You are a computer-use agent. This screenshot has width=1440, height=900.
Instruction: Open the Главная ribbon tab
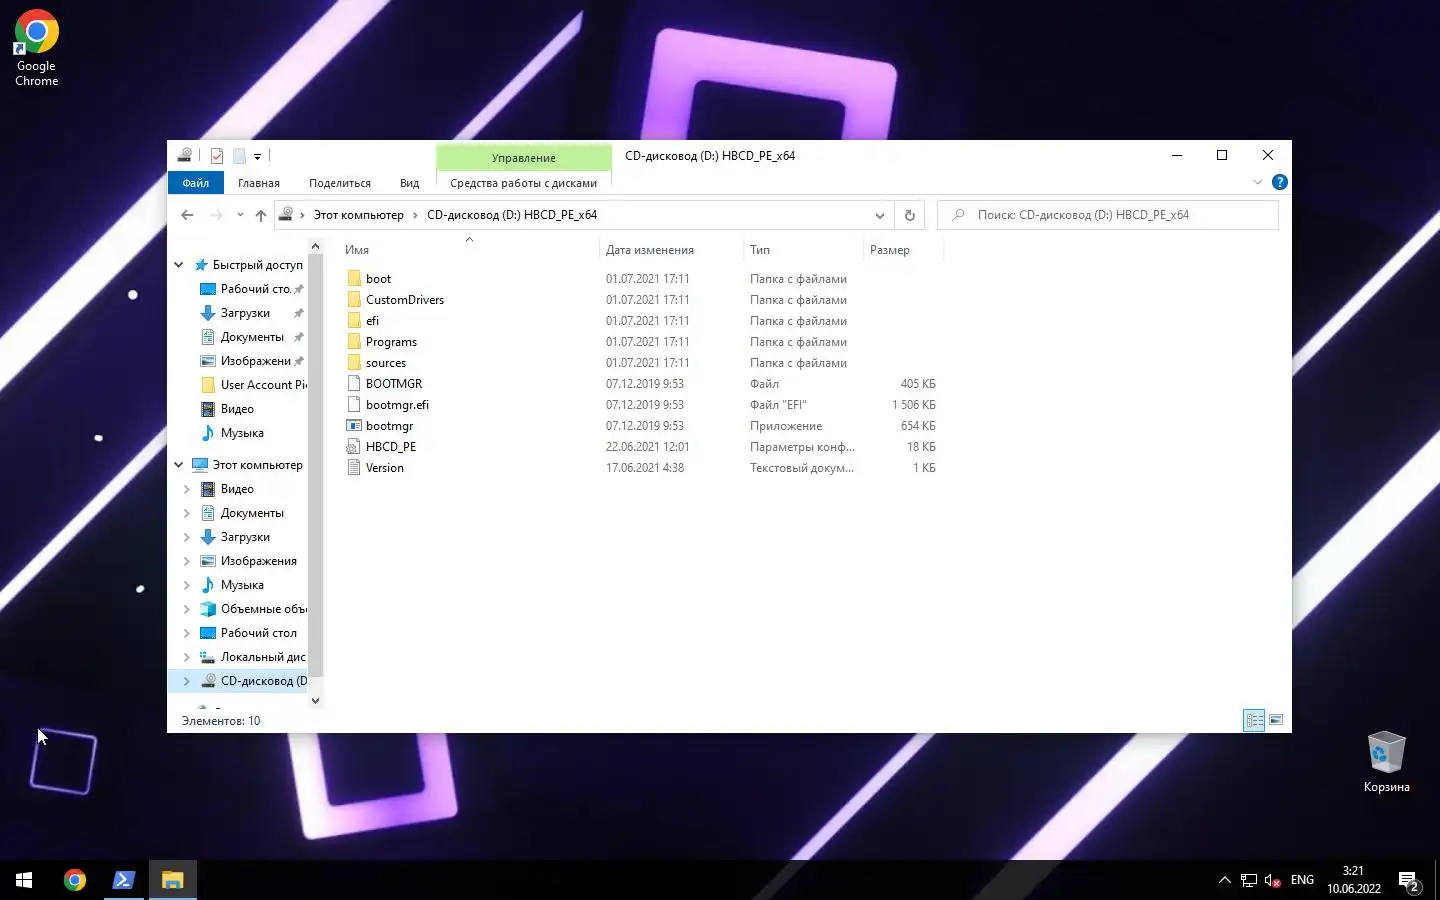point(259,183)
